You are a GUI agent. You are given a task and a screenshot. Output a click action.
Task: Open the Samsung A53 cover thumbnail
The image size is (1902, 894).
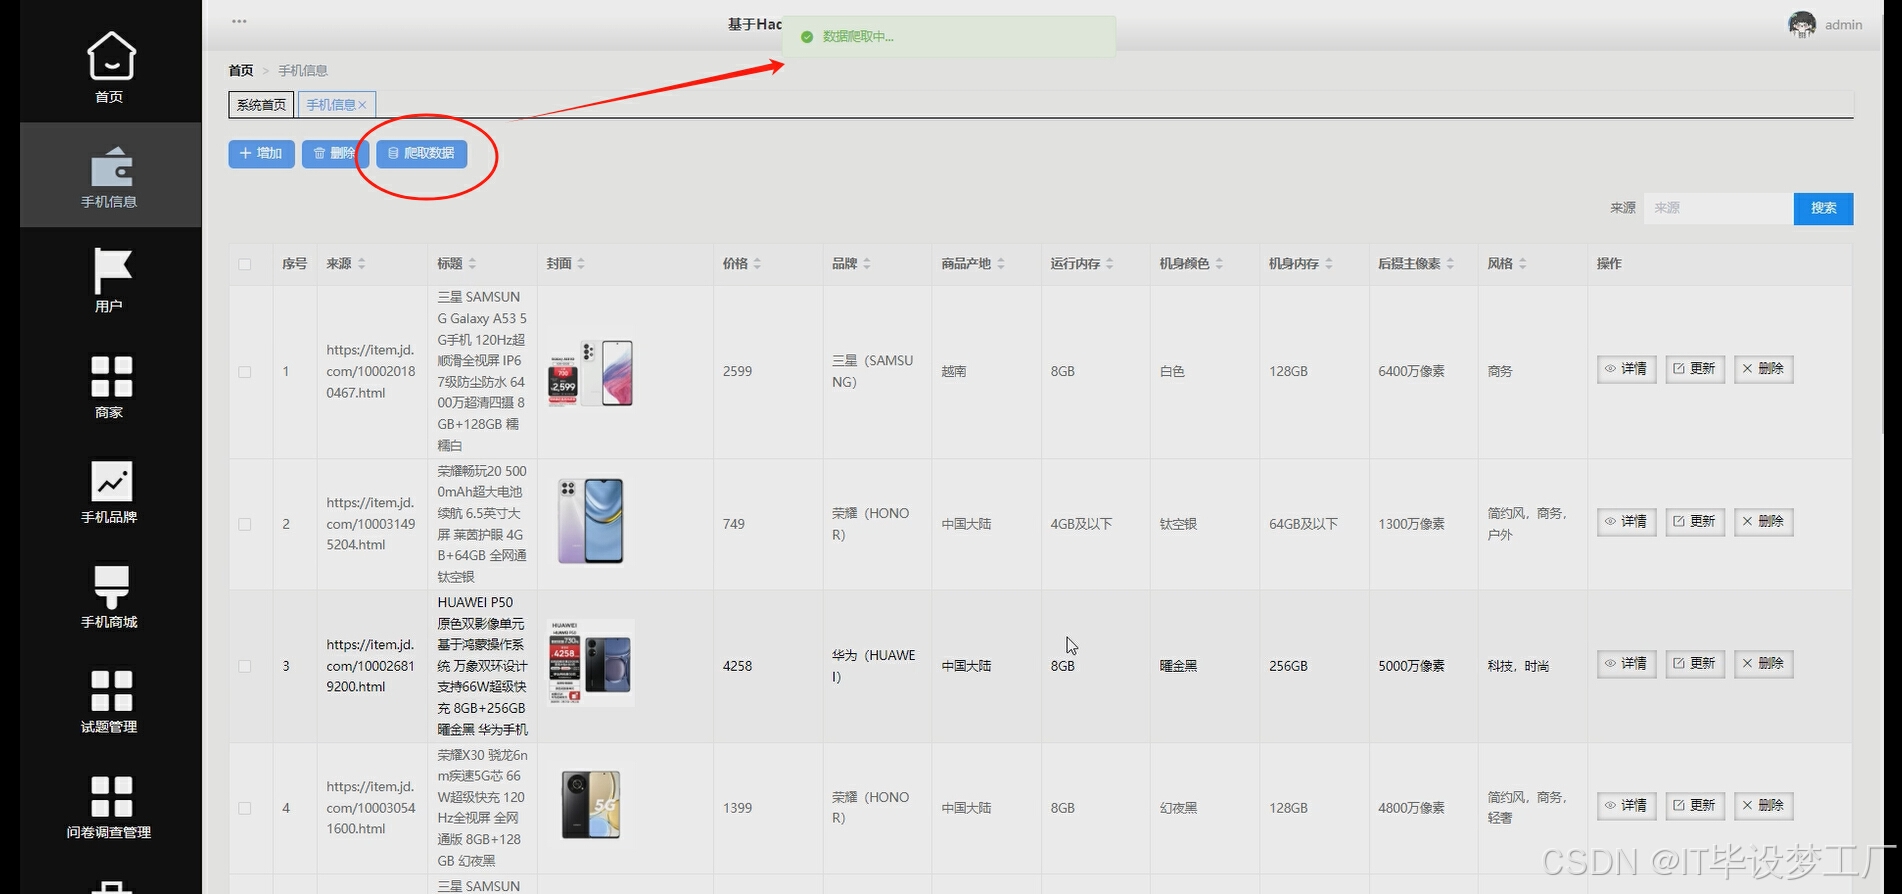pyautogui.click(x=591, y=372)
